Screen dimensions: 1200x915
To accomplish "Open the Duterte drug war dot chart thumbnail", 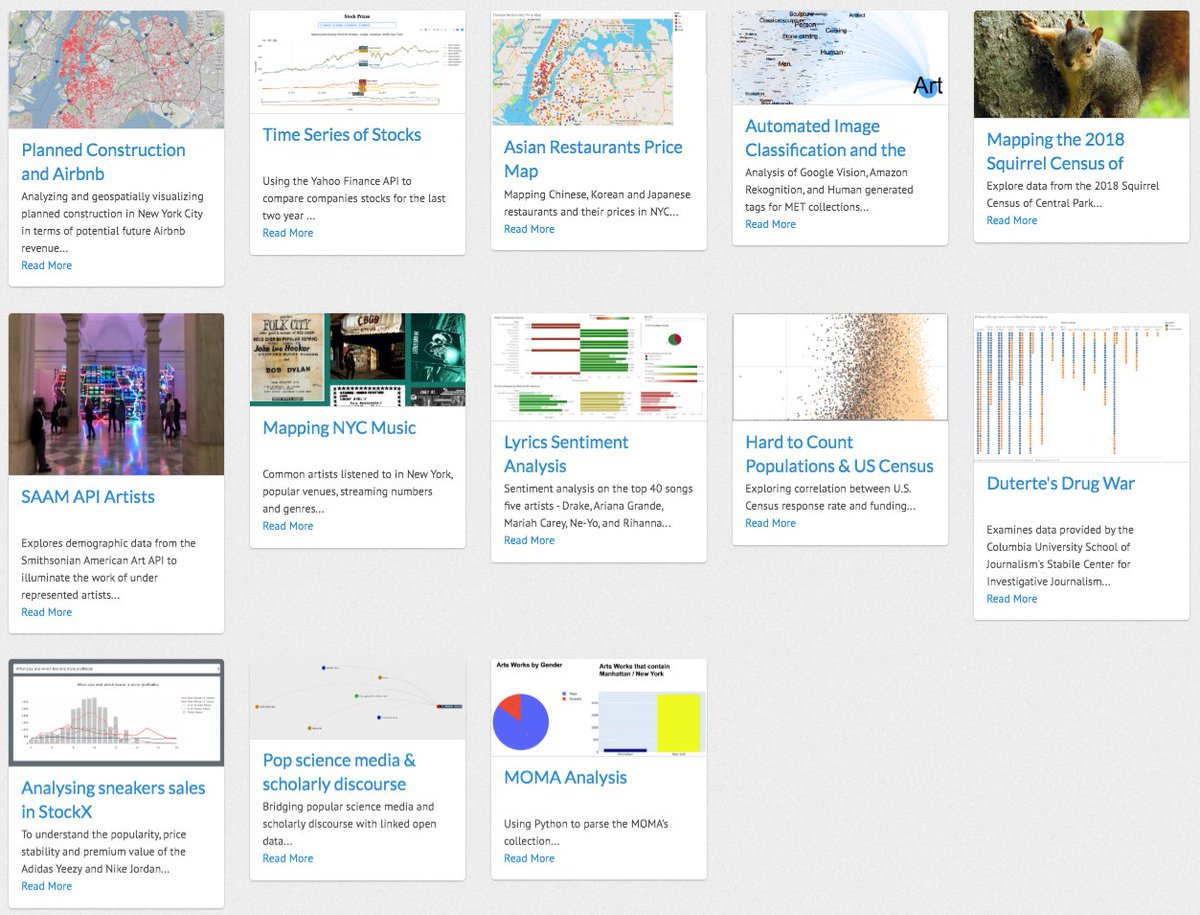I will pos(1082,388).
